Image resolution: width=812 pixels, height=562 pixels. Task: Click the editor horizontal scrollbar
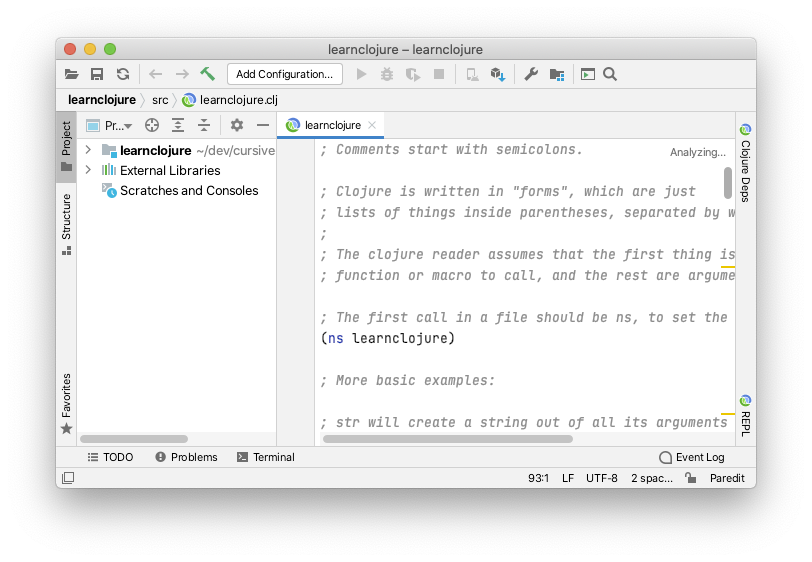tap(447, 439)
